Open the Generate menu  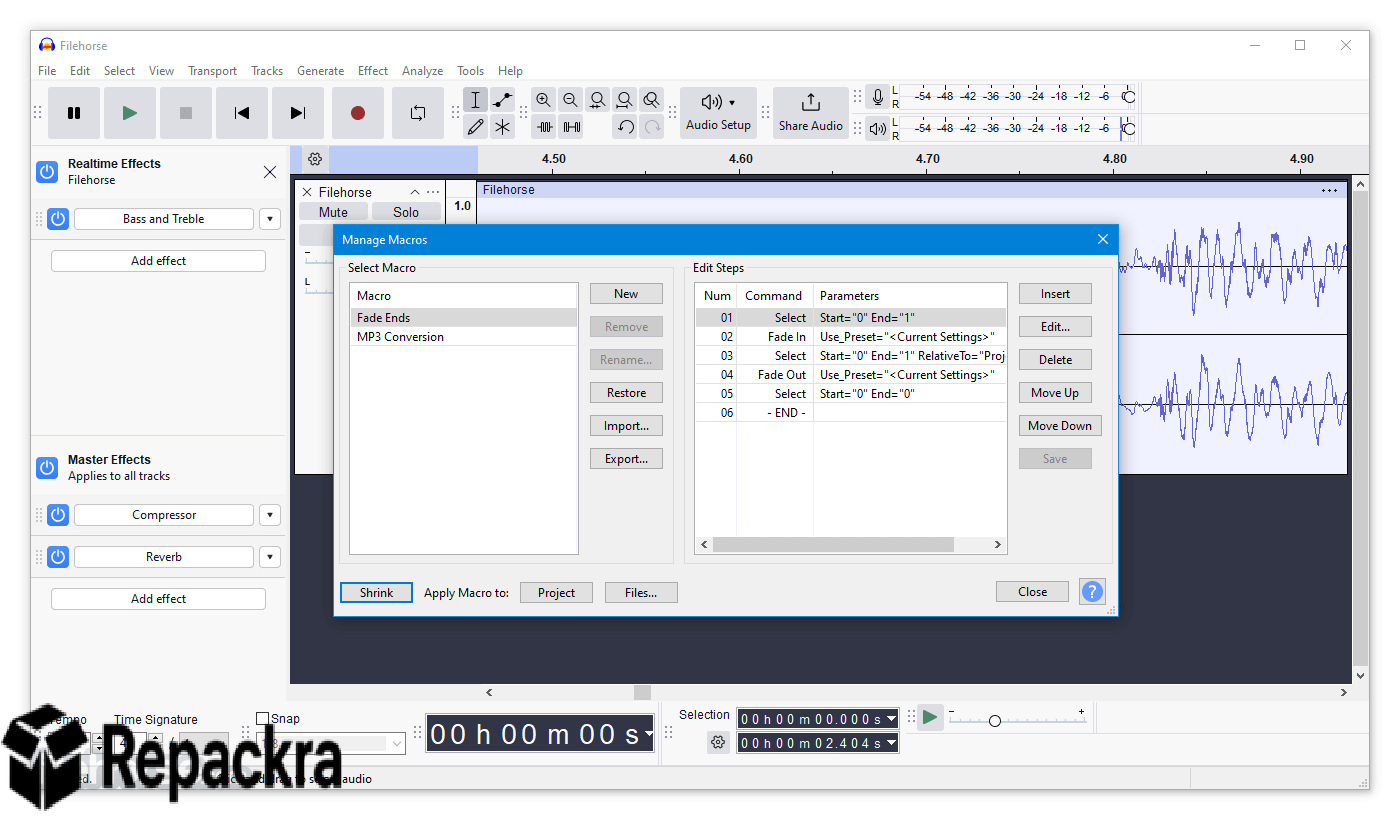pyautogui.click(x=320, y=71)
